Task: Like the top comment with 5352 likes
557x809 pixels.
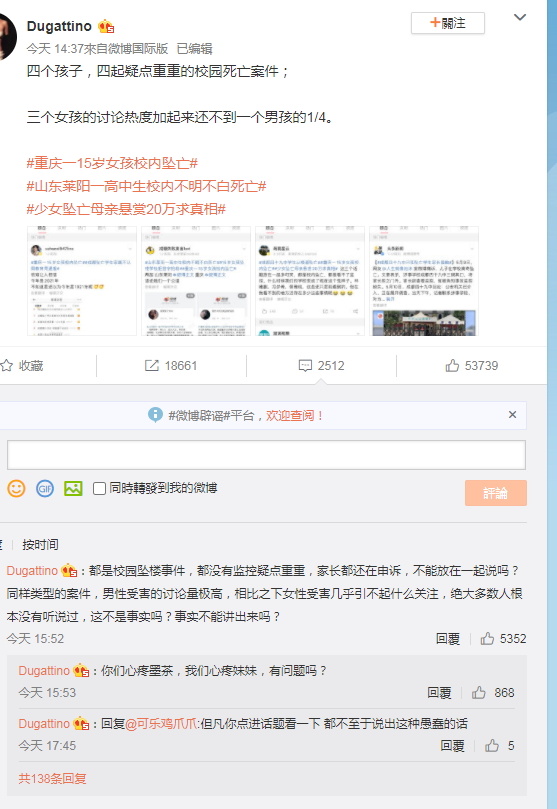Action: 503,639
